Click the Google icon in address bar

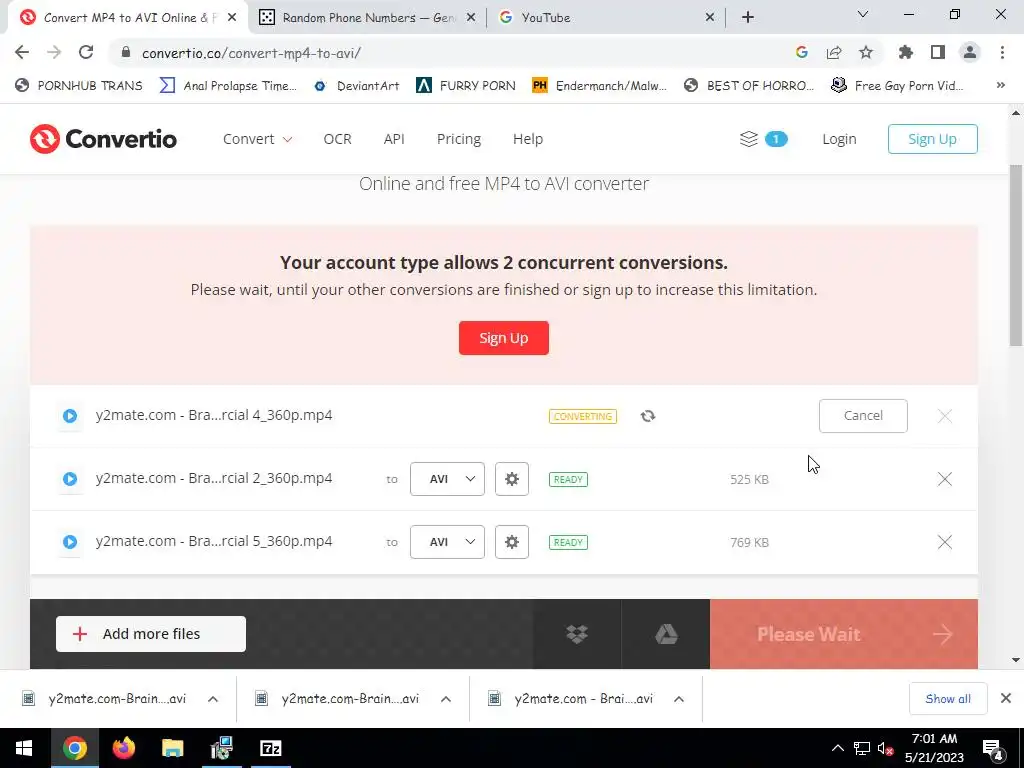click(801, 52)
